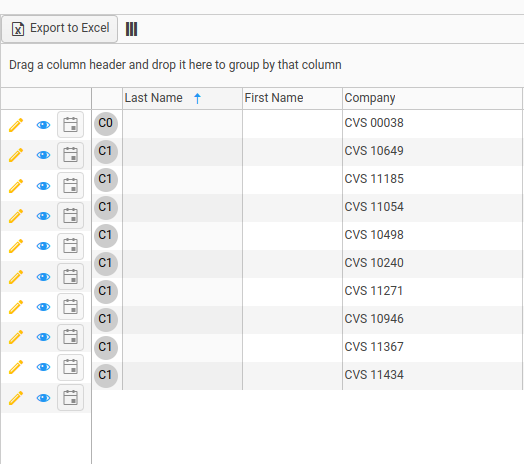Click the Export to Excel button
The height and width of the screenshot is (464, 524).
[x=59, y=29]
